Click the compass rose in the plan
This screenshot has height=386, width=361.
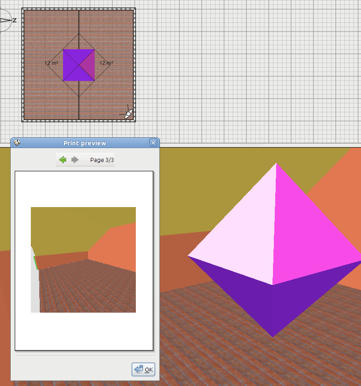5,20
